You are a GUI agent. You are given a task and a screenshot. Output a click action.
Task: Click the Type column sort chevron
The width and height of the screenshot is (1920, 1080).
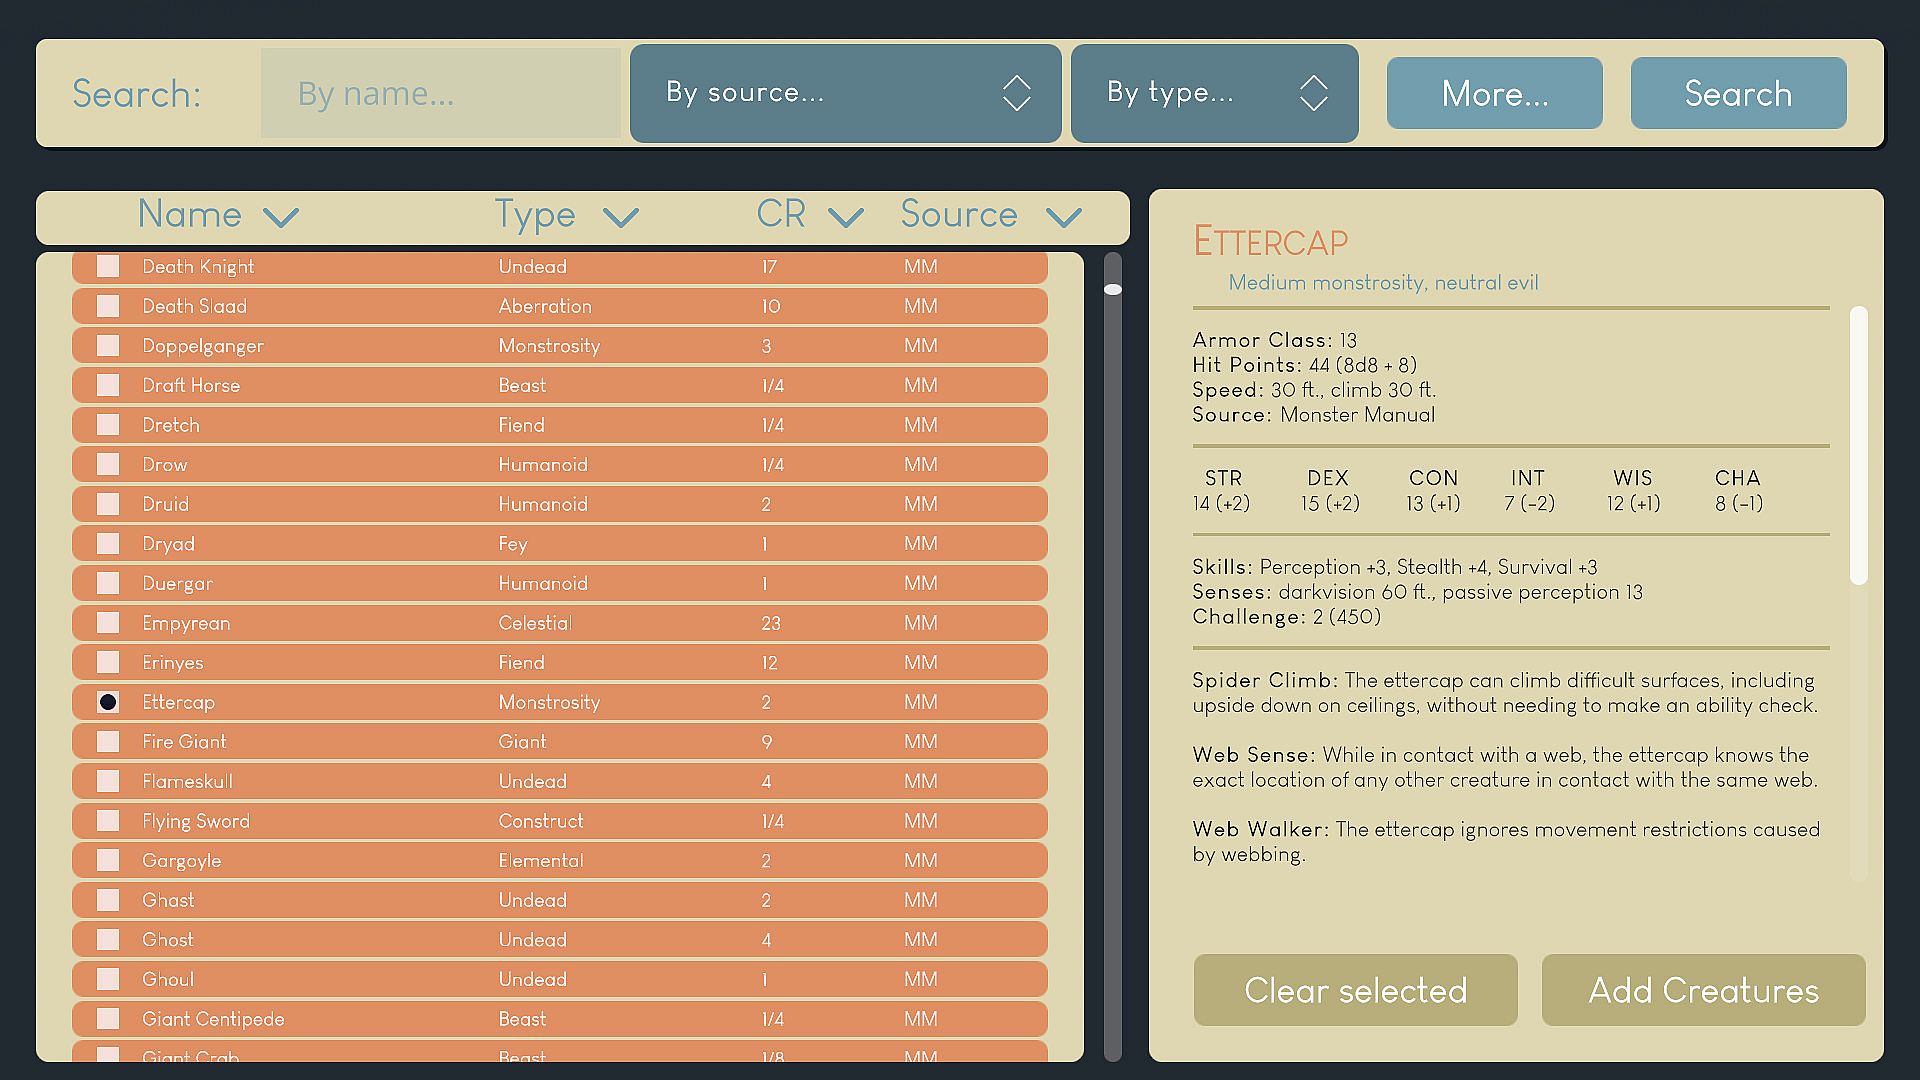(620, 217)
